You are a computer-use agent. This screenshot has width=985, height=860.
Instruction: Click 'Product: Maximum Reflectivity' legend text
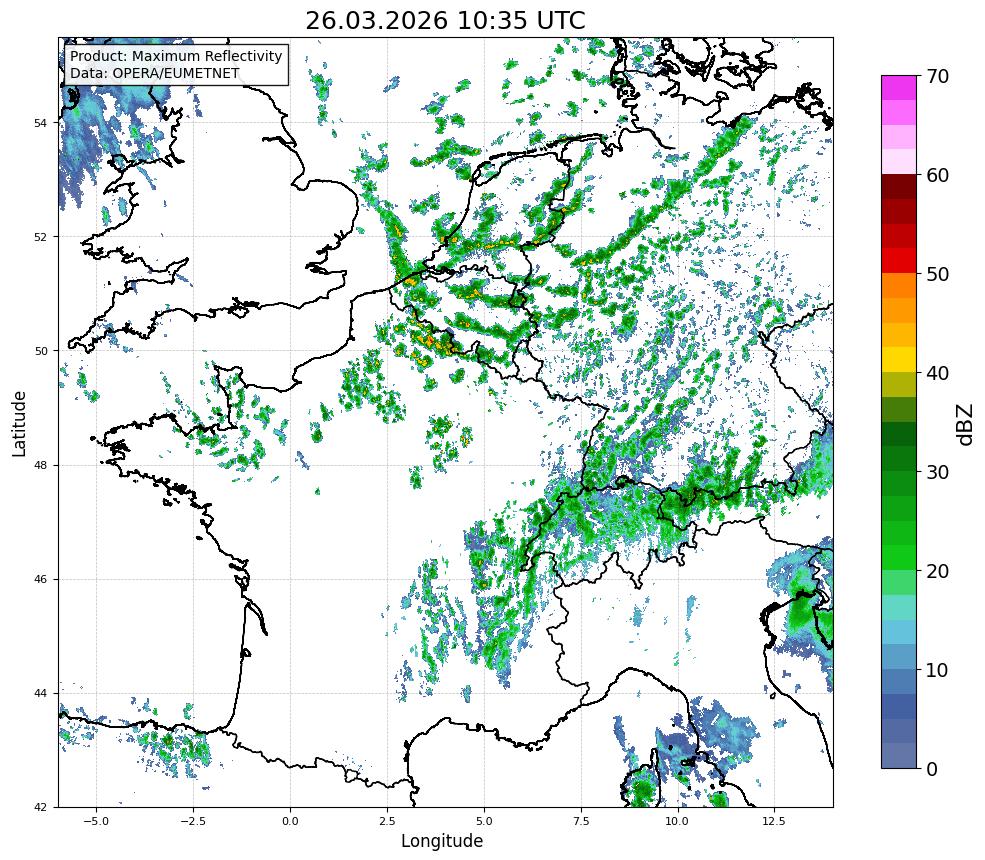pyautogui.click(x=176, y=56)
